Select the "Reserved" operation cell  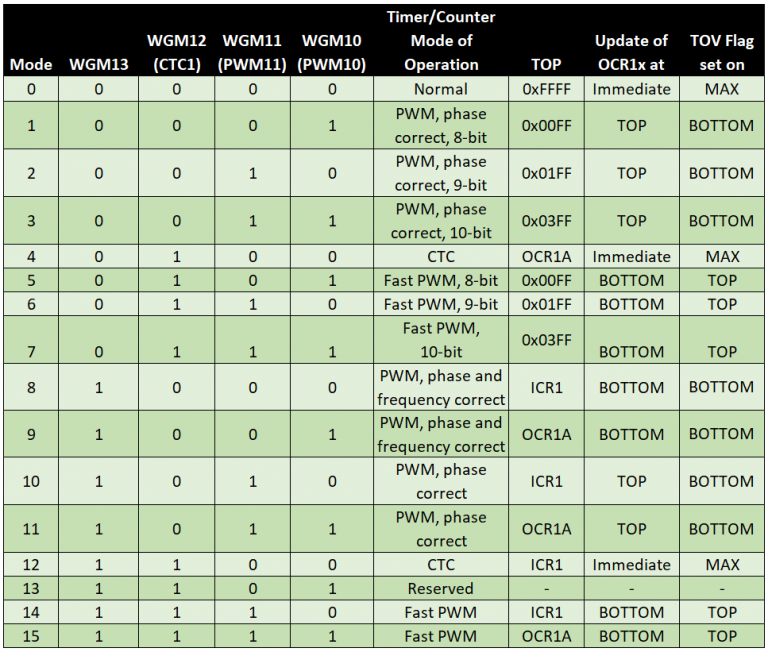[441, 589]
